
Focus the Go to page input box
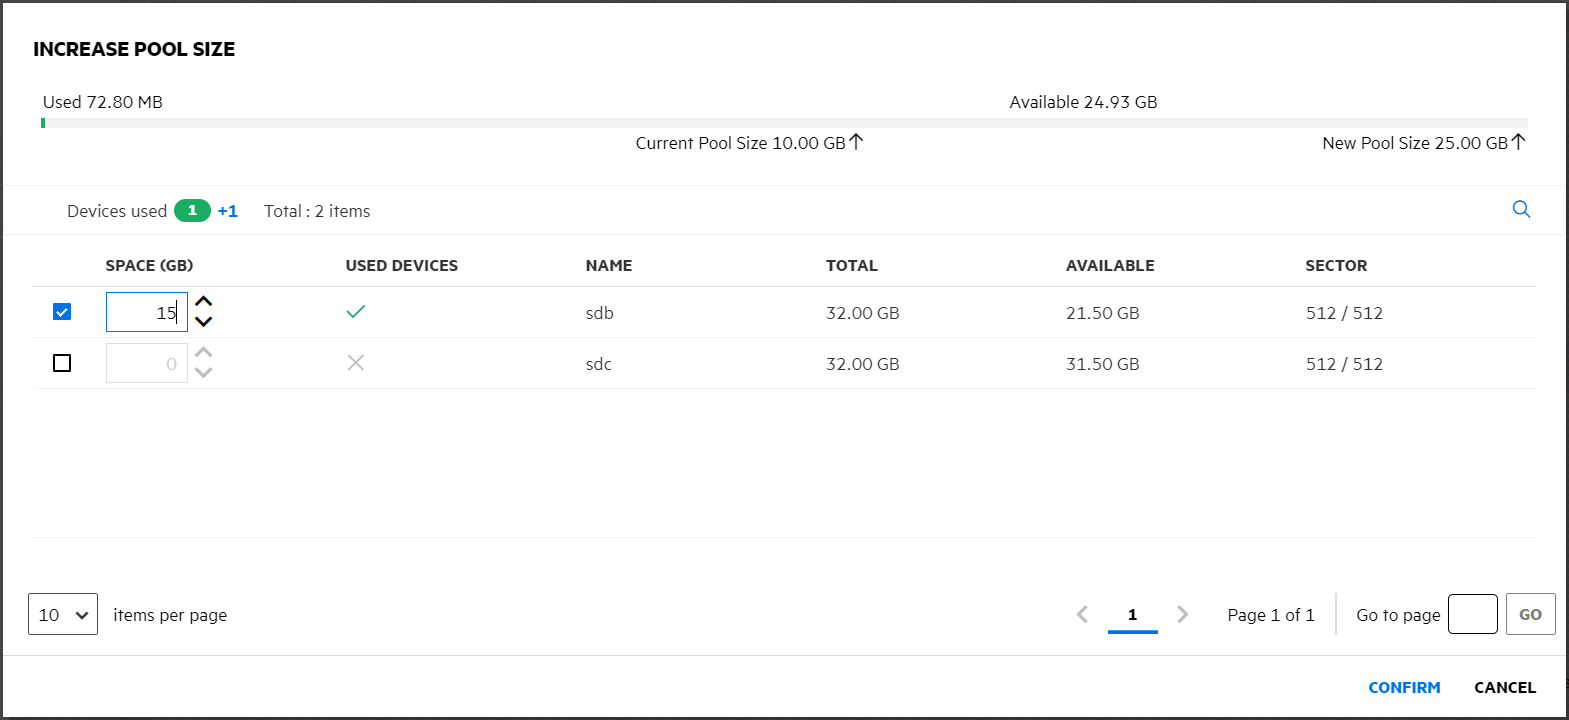[x=1472, y=614]
